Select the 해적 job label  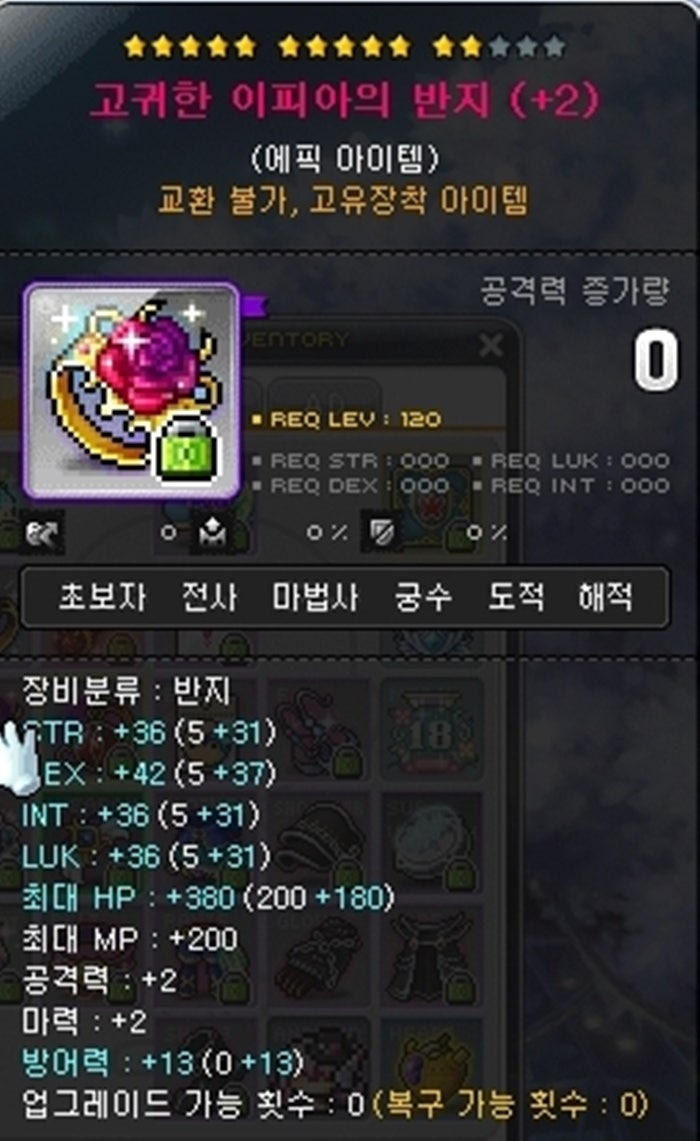[x=605, y=597]
